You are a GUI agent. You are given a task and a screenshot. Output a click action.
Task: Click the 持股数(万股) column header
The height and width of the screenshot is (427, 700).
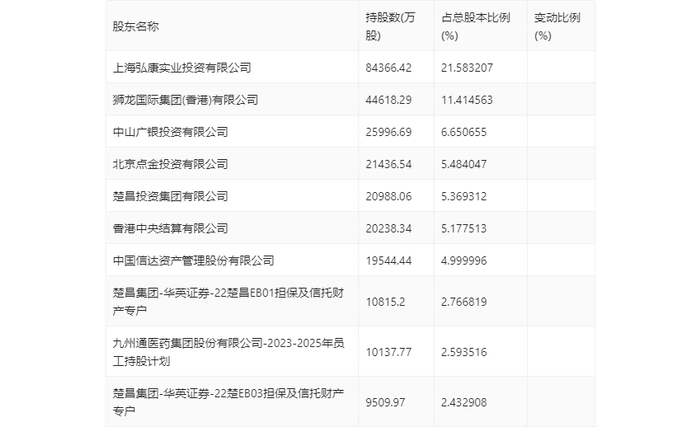pyautogui.click(x=390, y=26)
